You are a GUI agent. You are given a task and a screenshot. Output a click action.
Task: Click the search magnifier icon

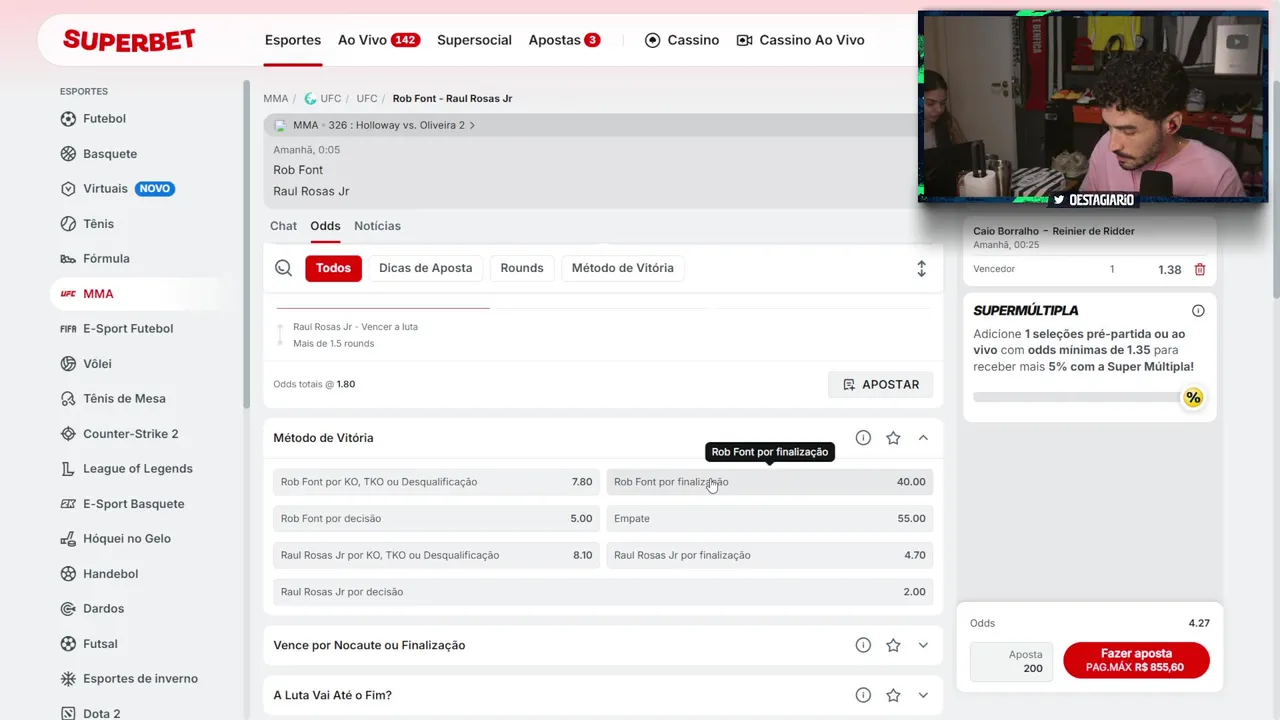click(x=284, y=268)
